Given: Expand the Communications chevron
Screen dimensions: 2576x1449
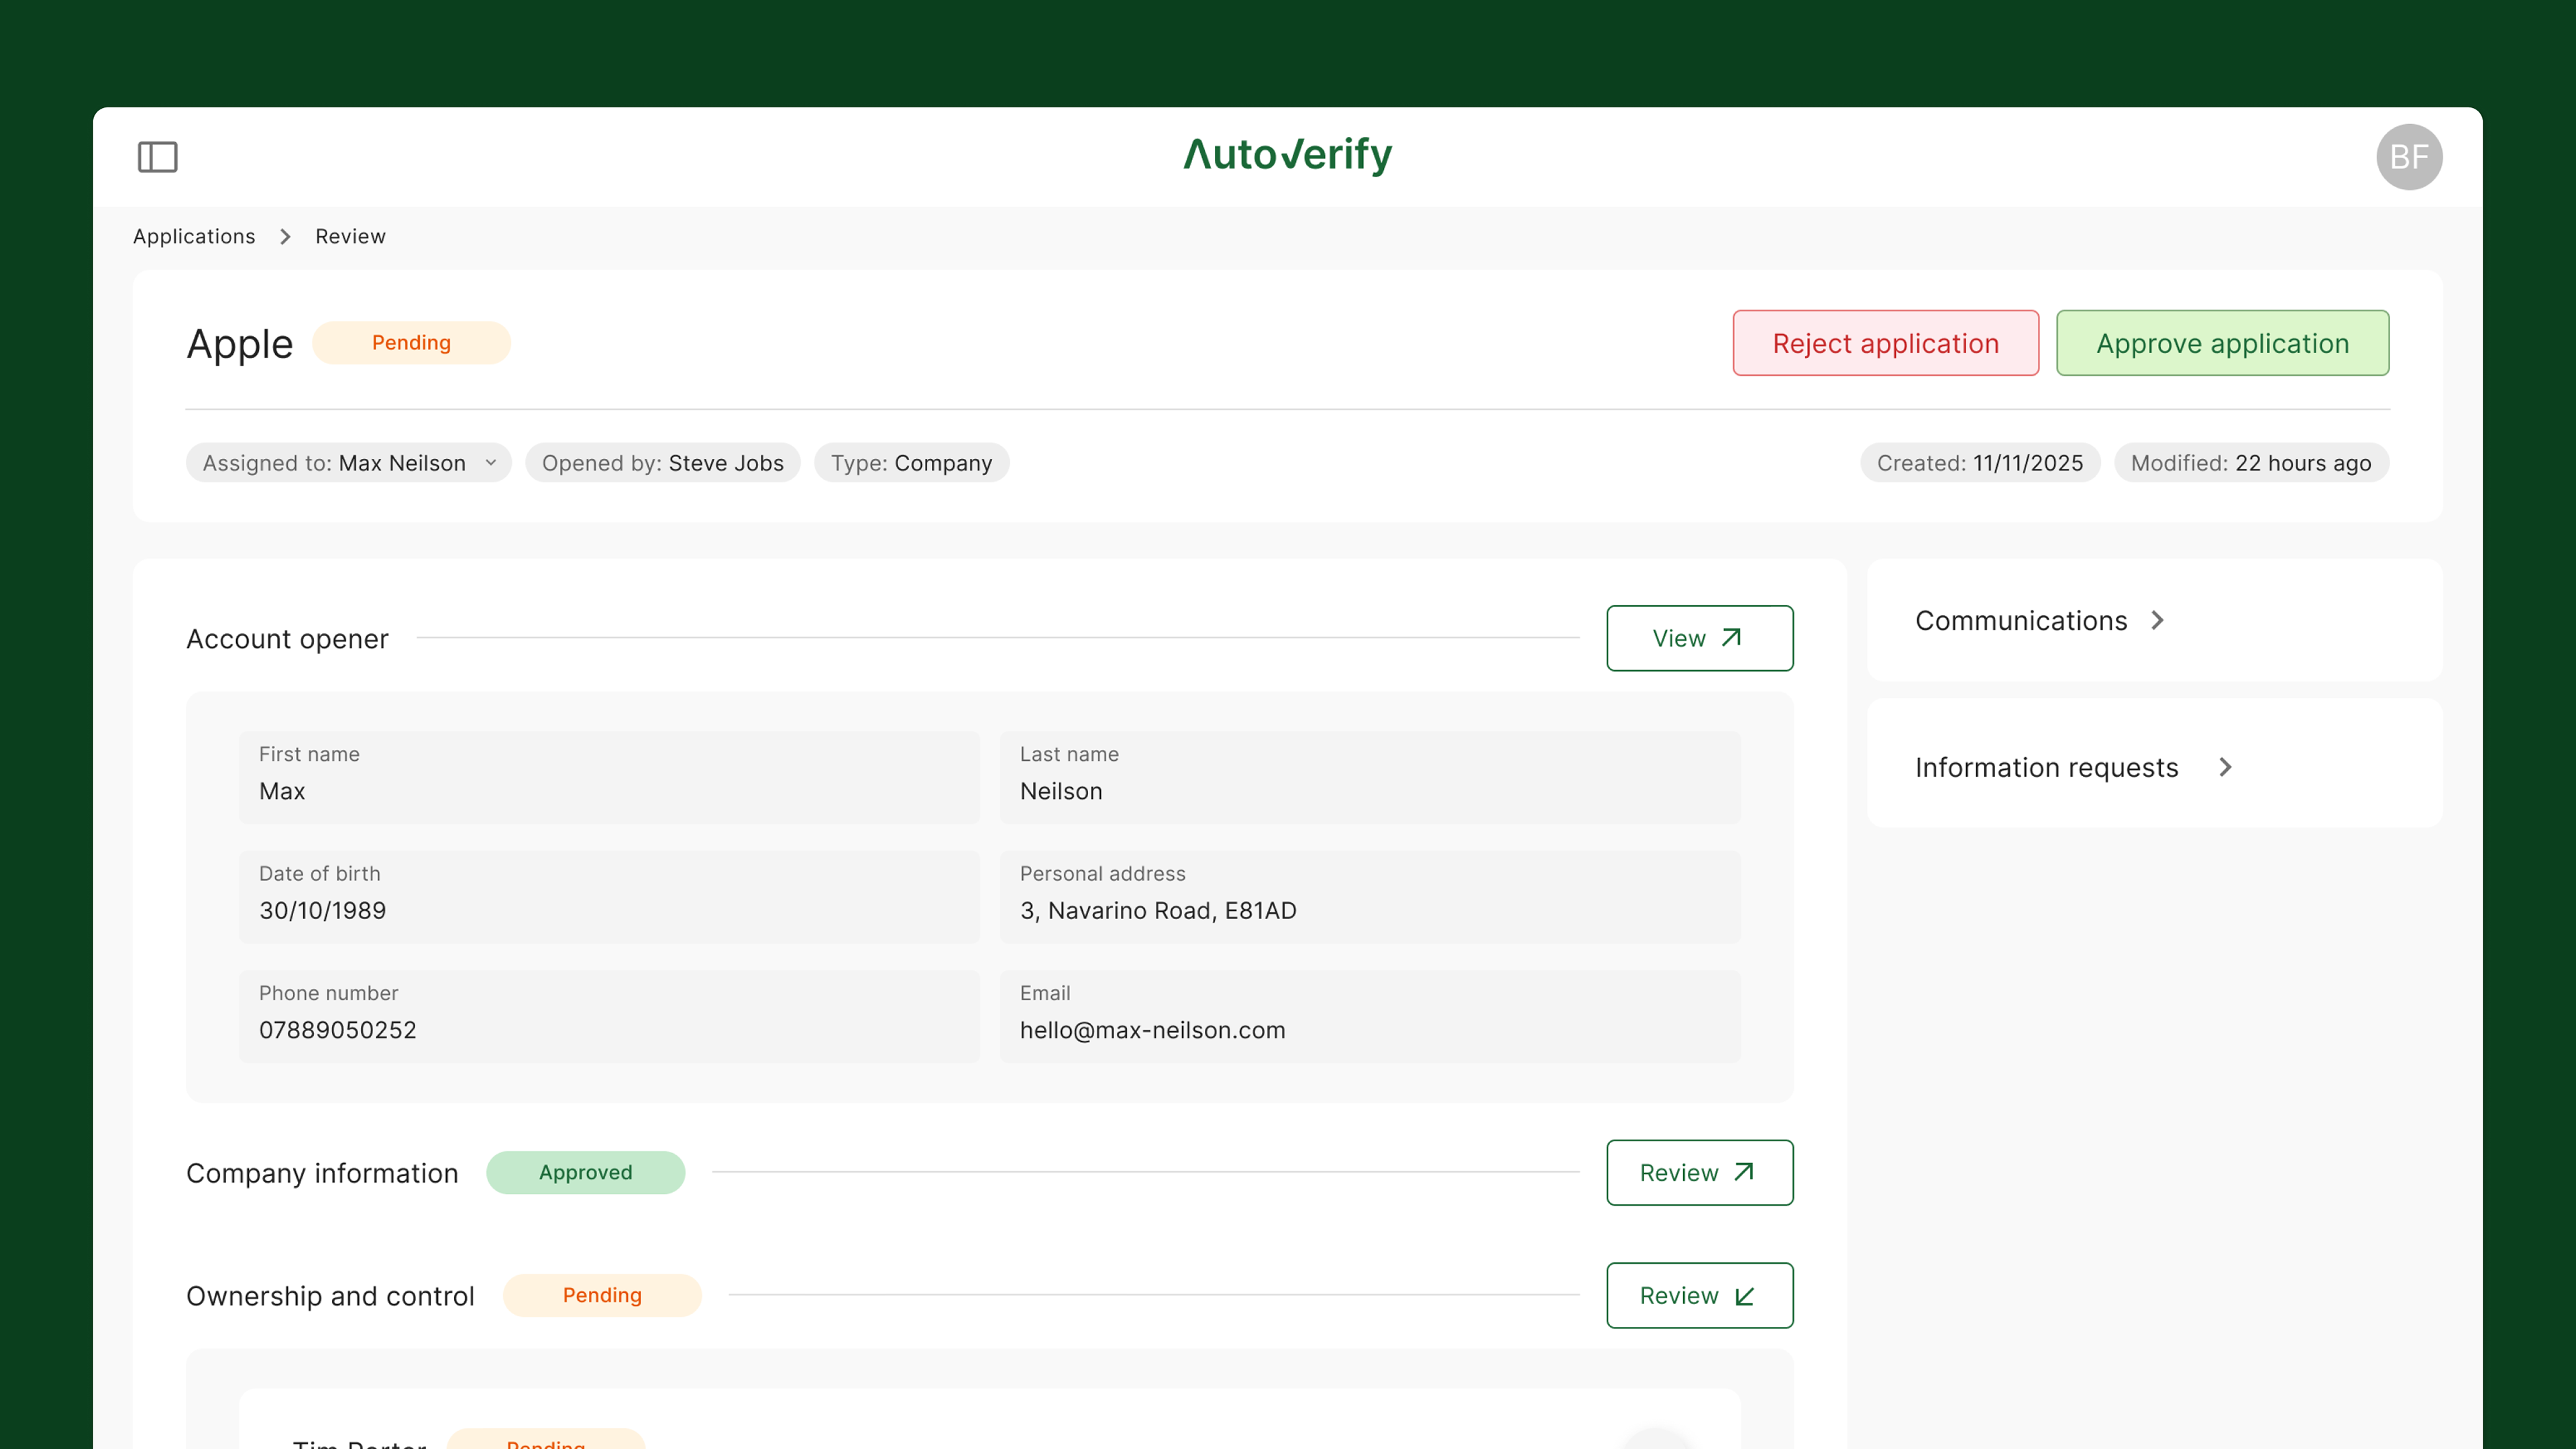Looking at the screenshot, I should coord(2157,620).
